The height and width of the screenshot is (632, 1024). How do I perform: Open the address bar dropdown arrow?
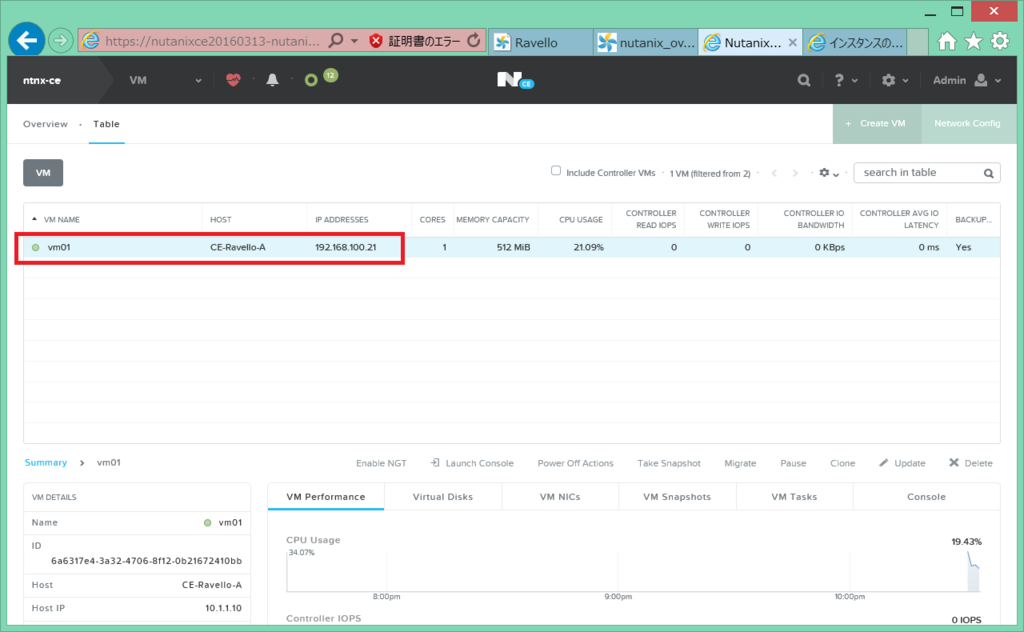point(355,41)
